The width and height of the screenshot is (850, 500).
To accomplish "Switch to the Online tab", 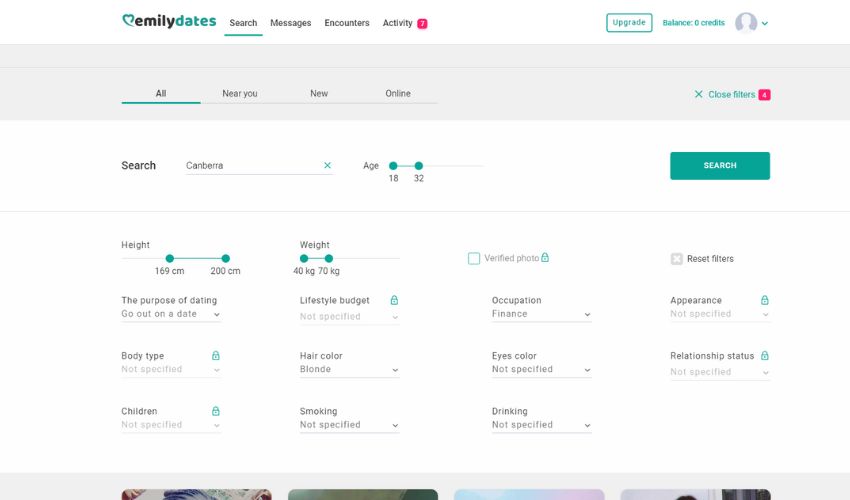I will (x=398, y=93).
